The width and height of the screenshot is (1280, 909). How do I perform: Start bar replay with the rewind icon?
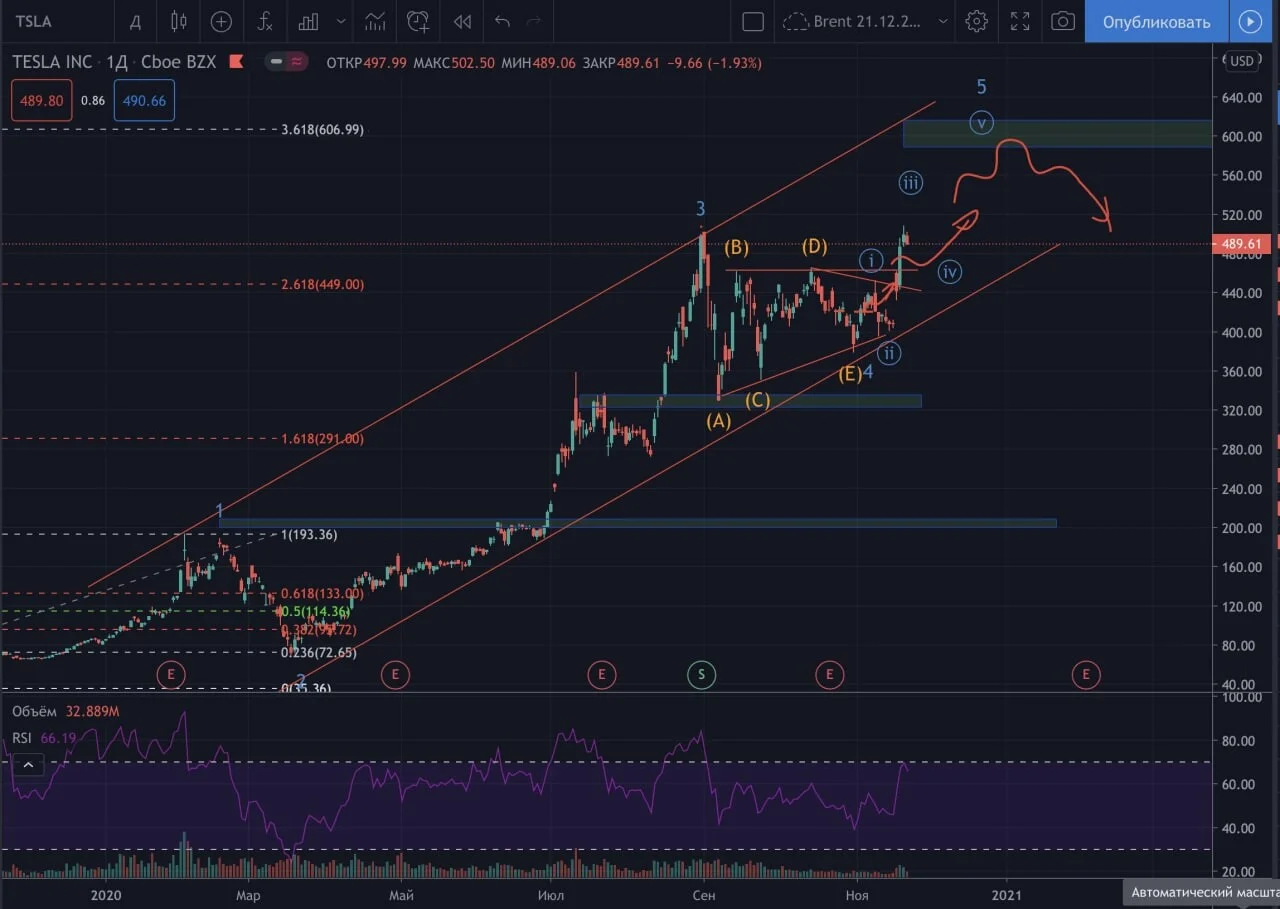[x=461, y=21]
